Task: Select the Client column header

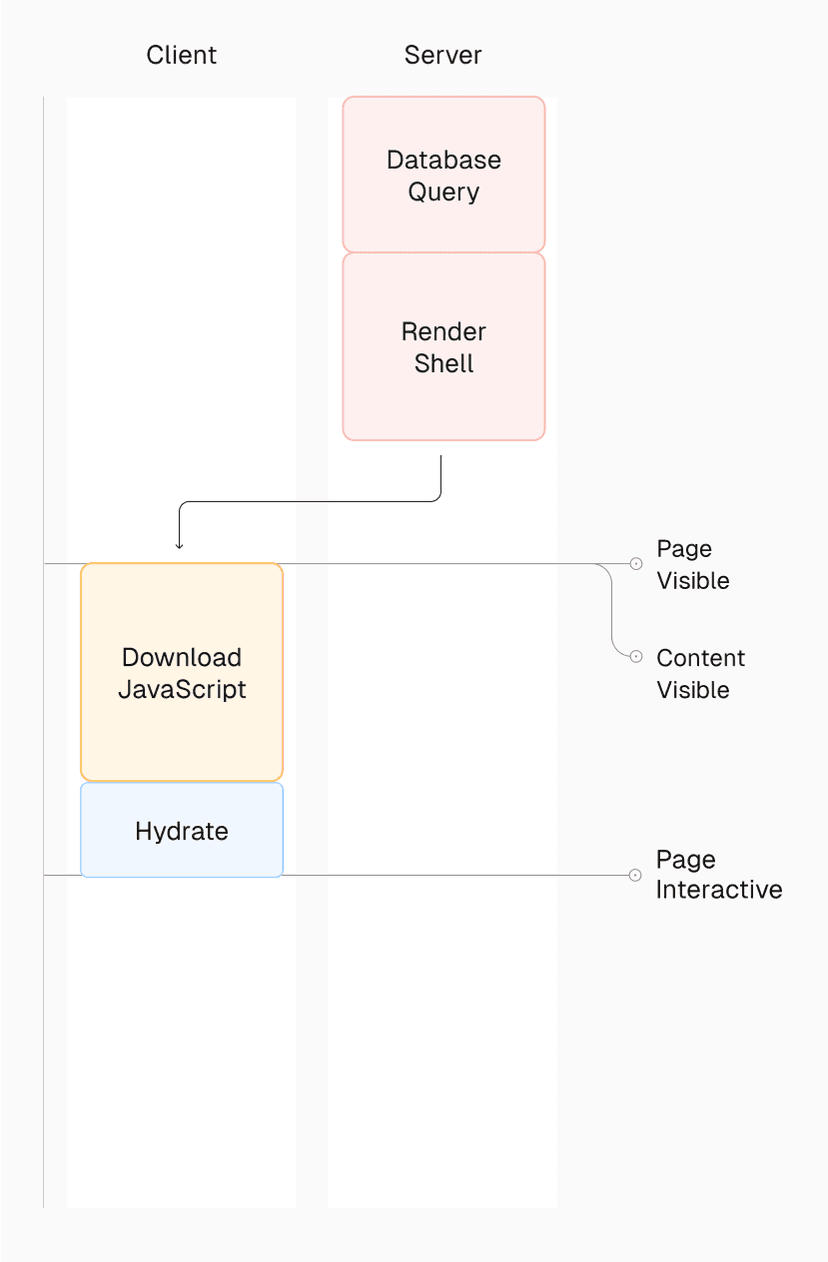Action: tap(181, 55)
